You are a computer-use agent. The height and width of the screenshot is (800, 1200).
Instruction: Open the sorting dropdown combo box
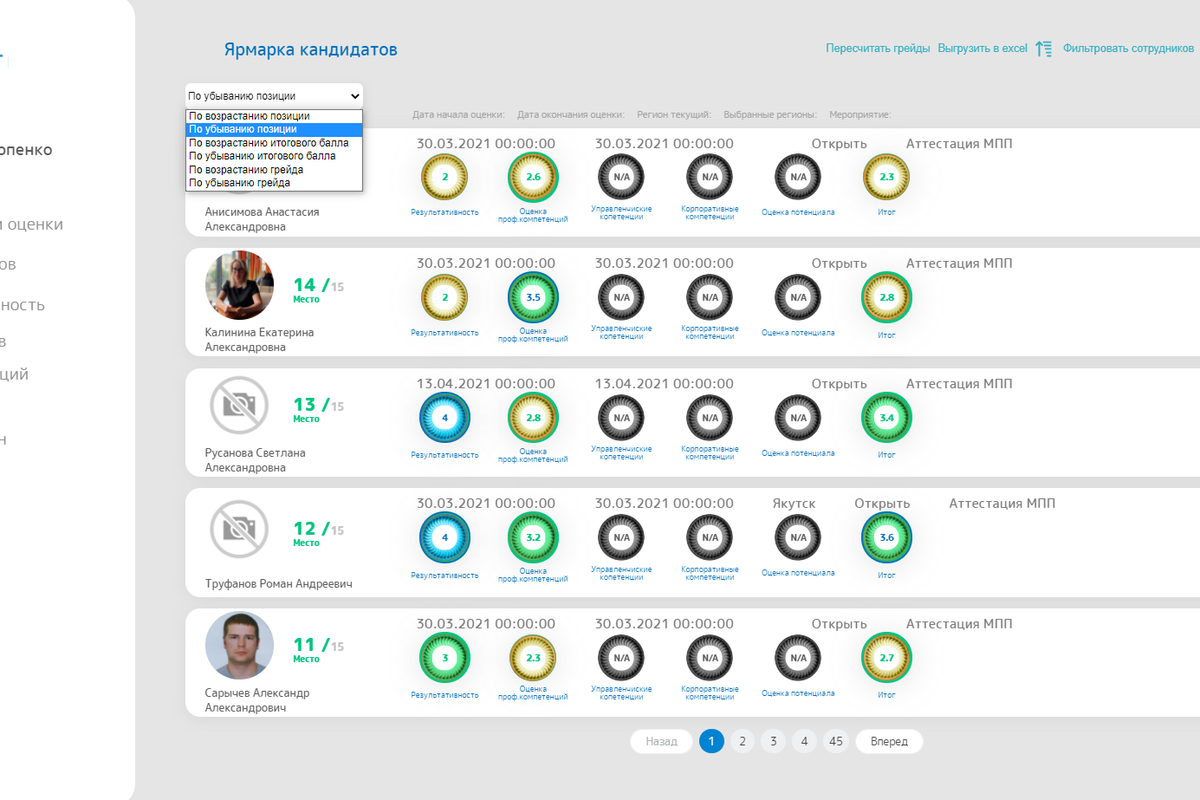coord(274,96)
